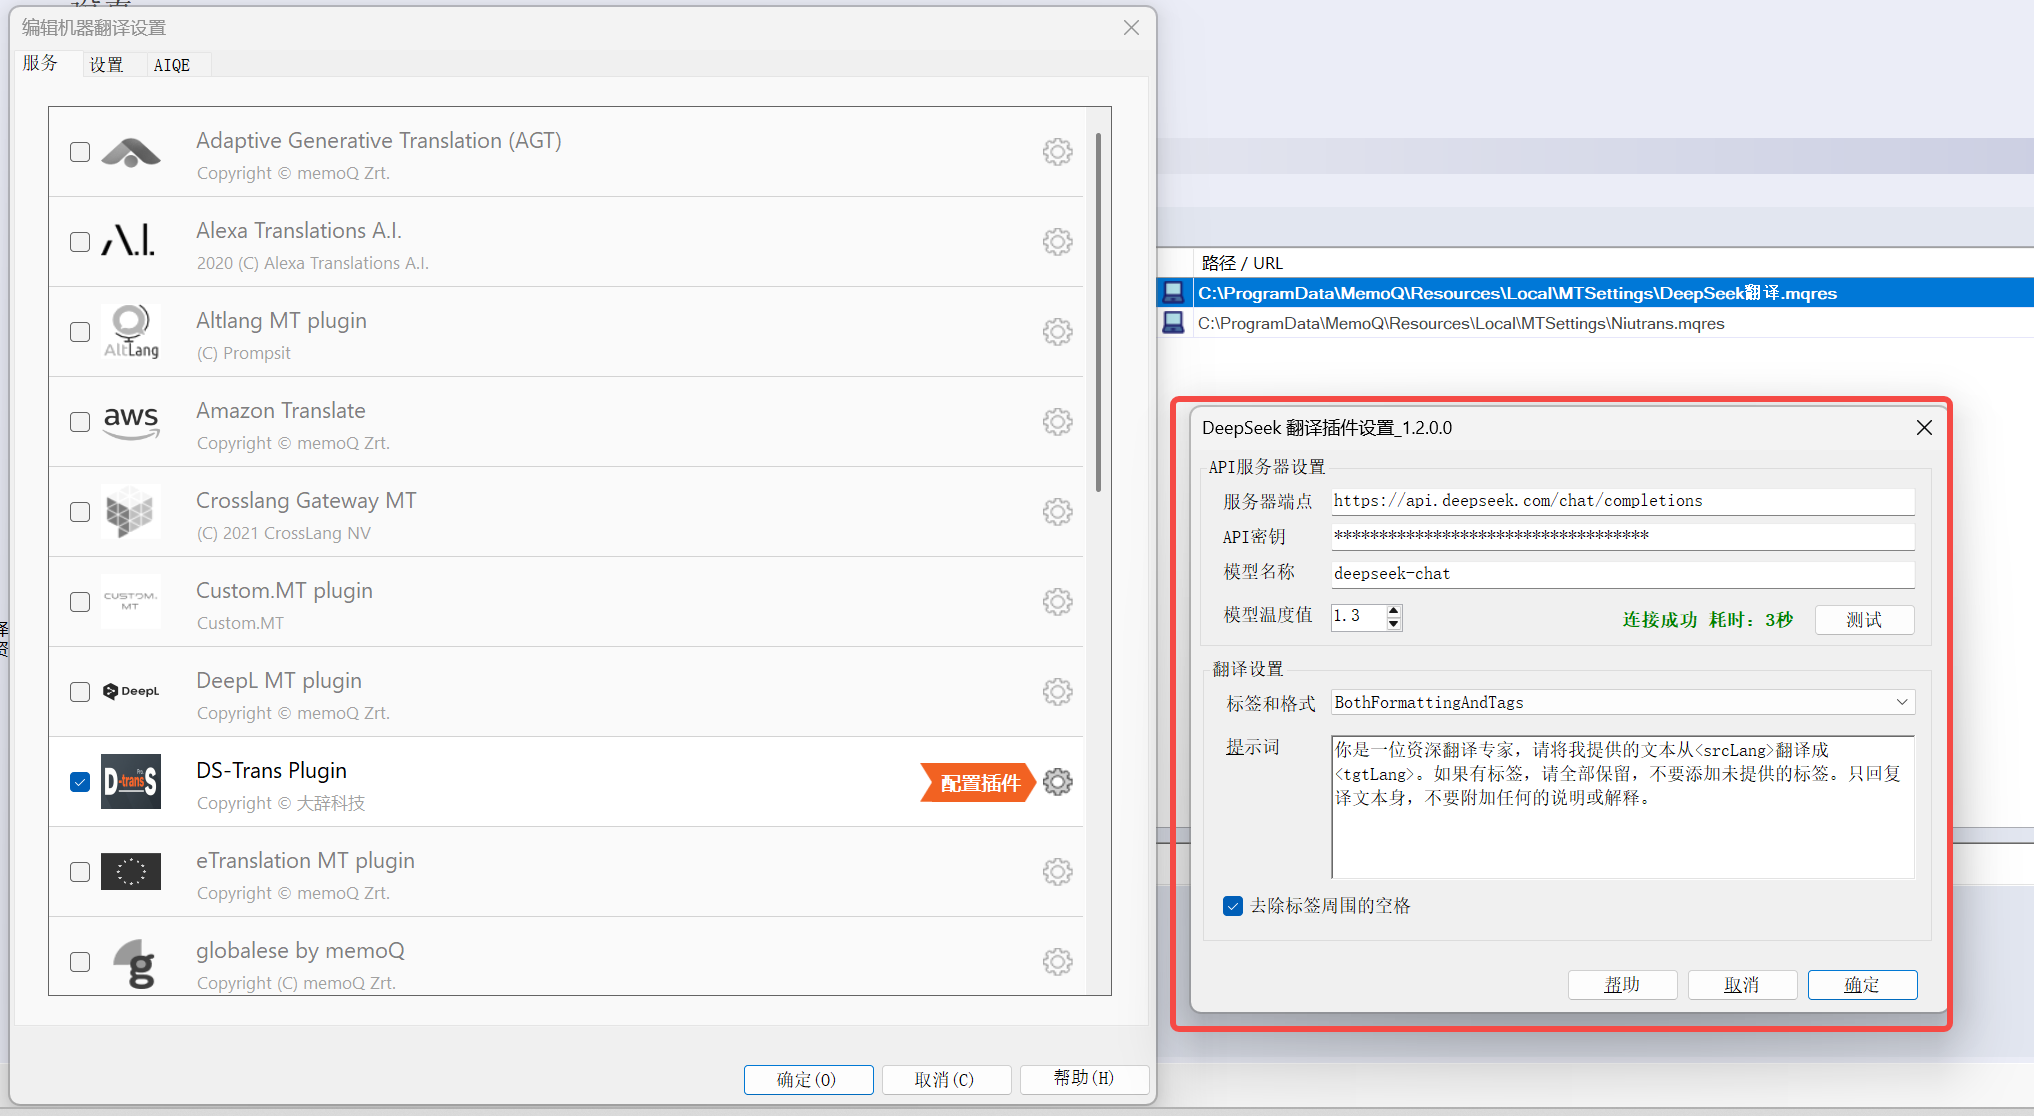Click the Crosslang Gateway cube logo
This screenshot has width=2034, height=1116.
(131, 512)
